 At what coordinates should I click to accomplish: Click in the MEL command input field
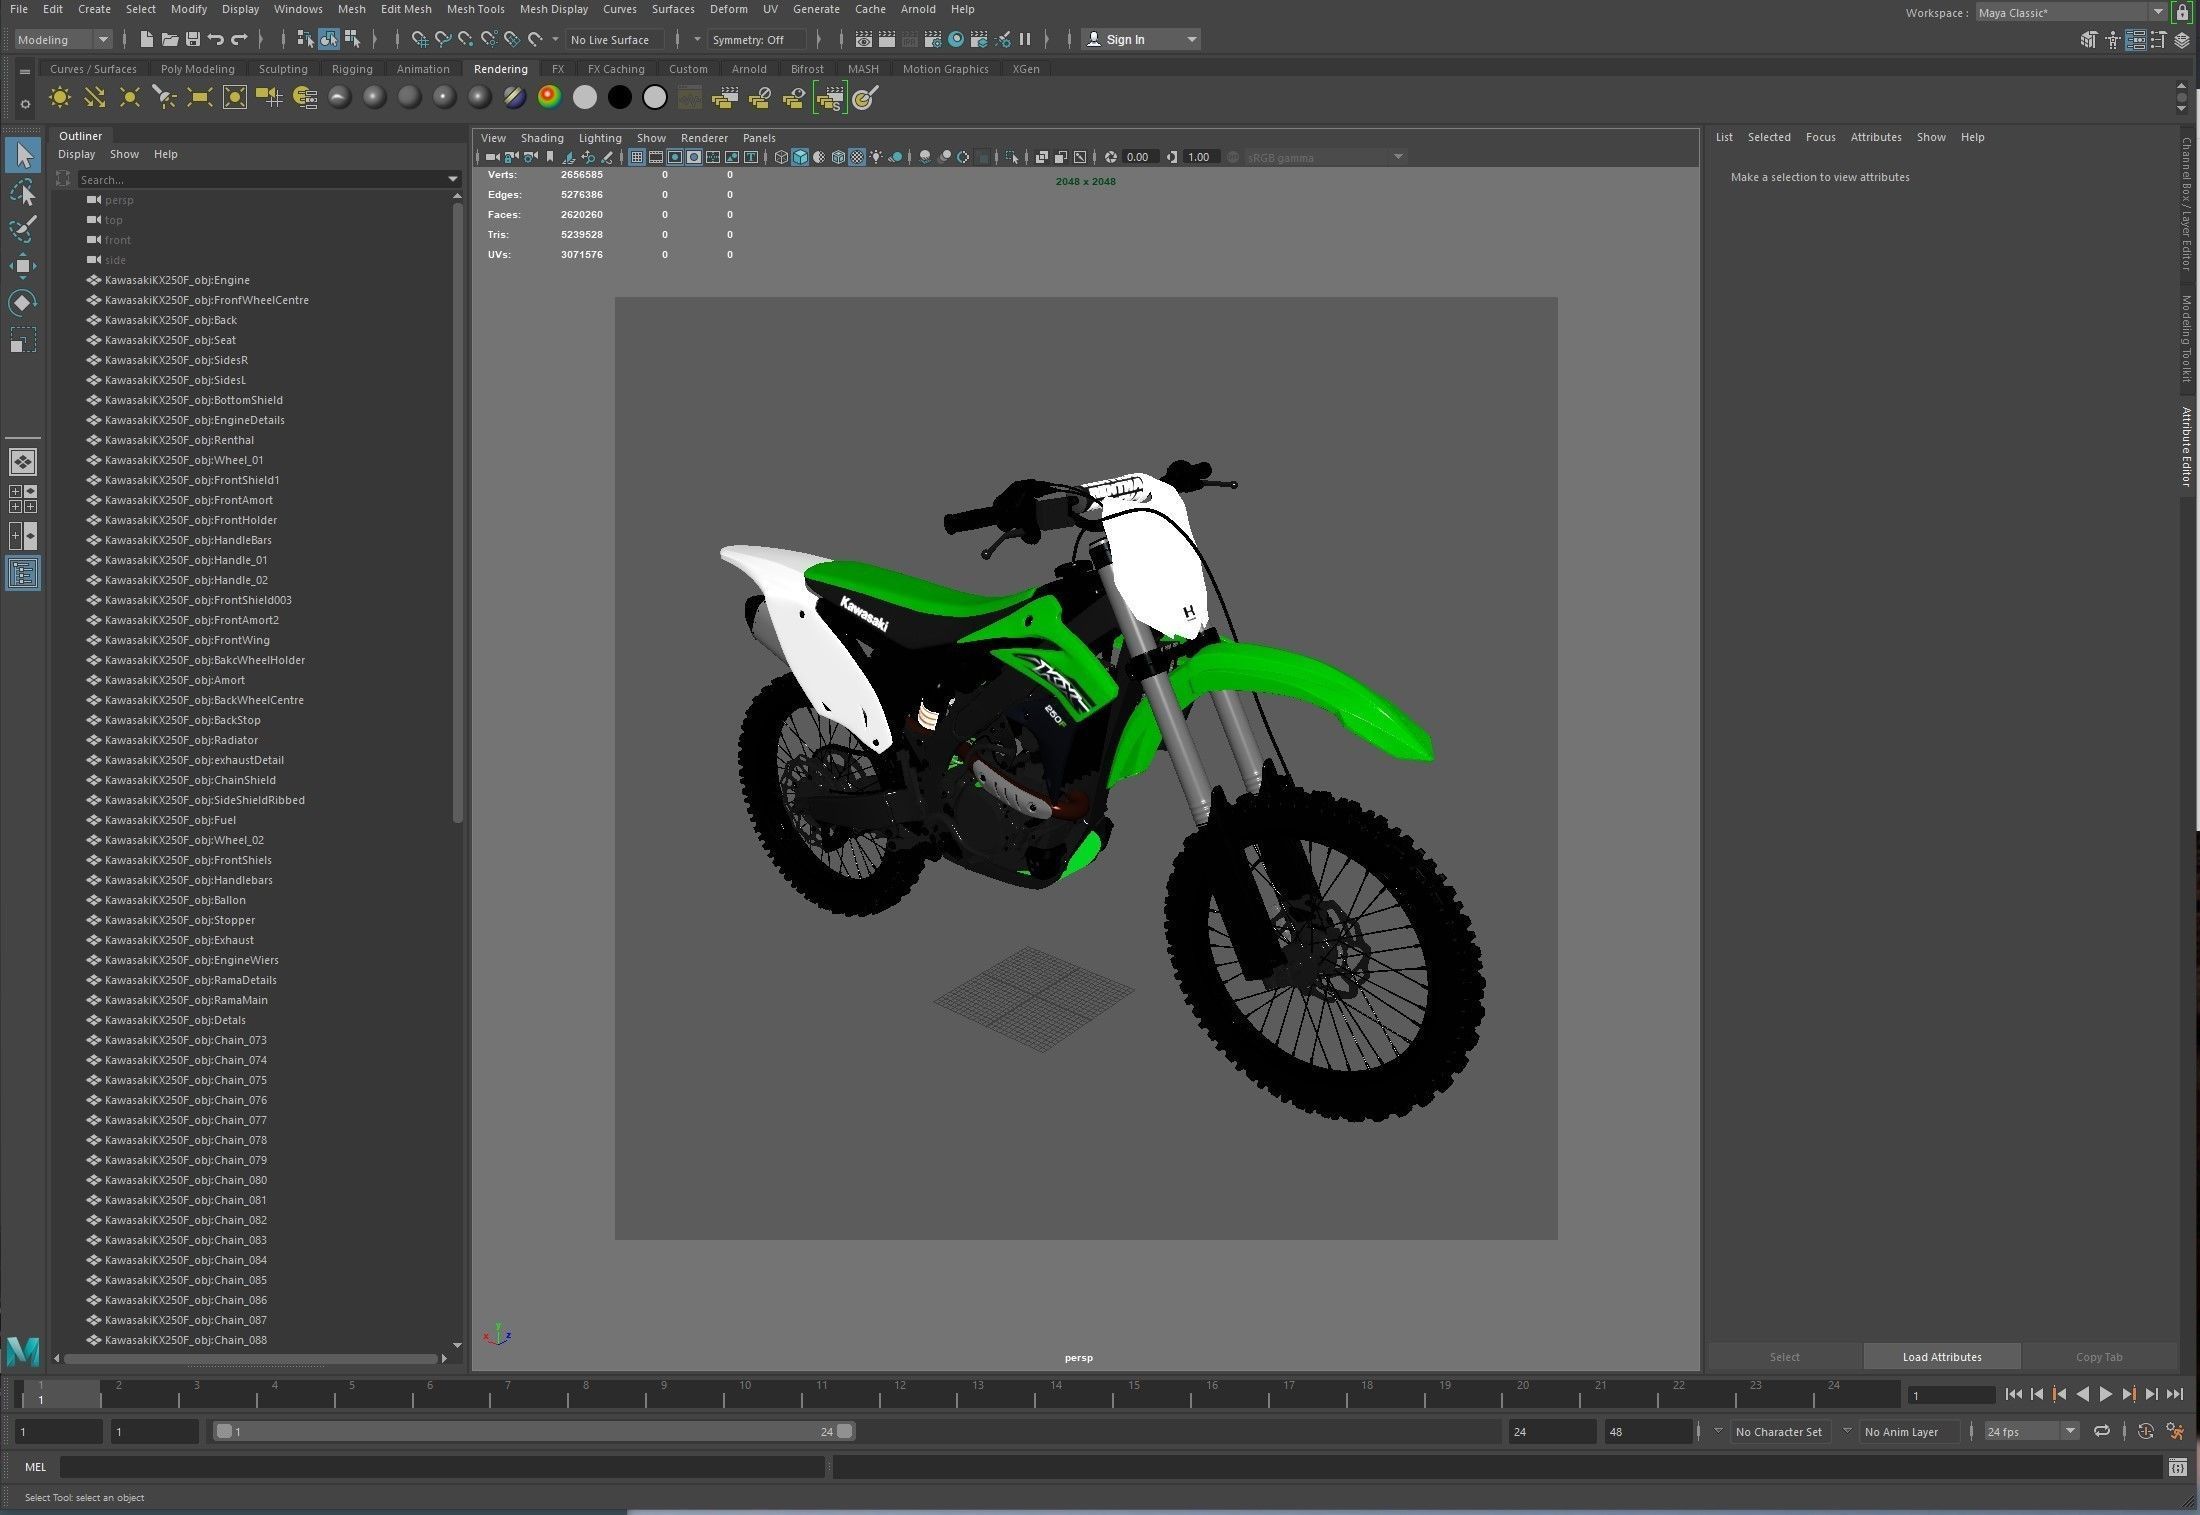[442, 1467]
